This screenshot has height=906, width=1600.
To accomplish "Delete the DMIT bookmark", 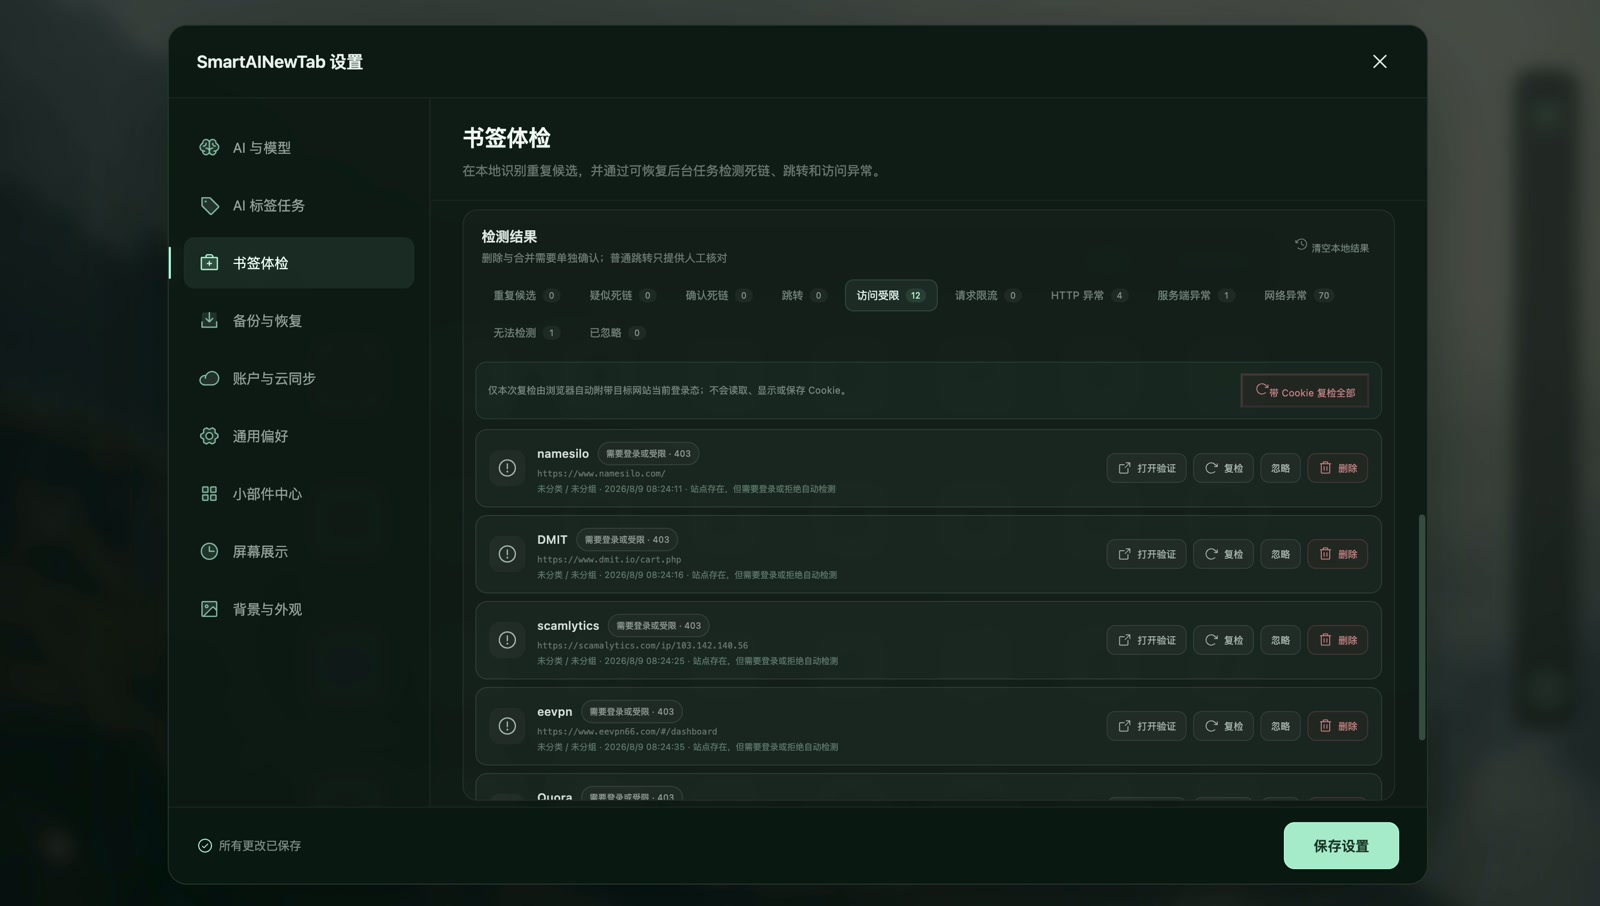I will point(1337,554).
